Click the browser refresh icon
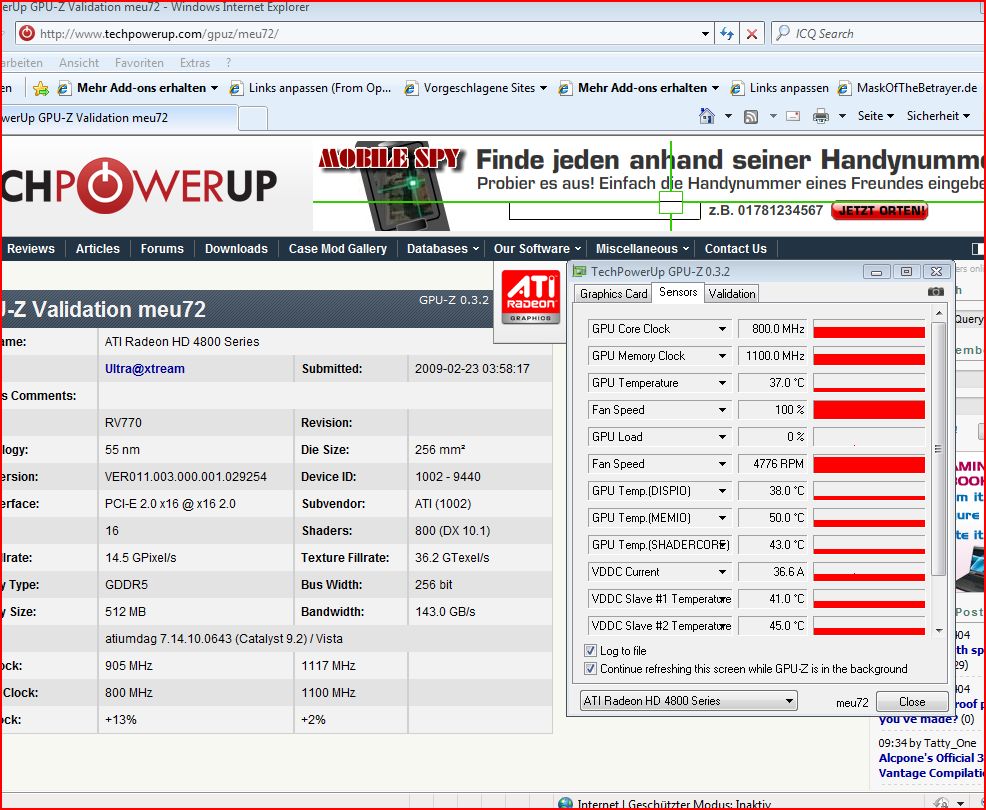986x810 pixels. tap(727, 34)
